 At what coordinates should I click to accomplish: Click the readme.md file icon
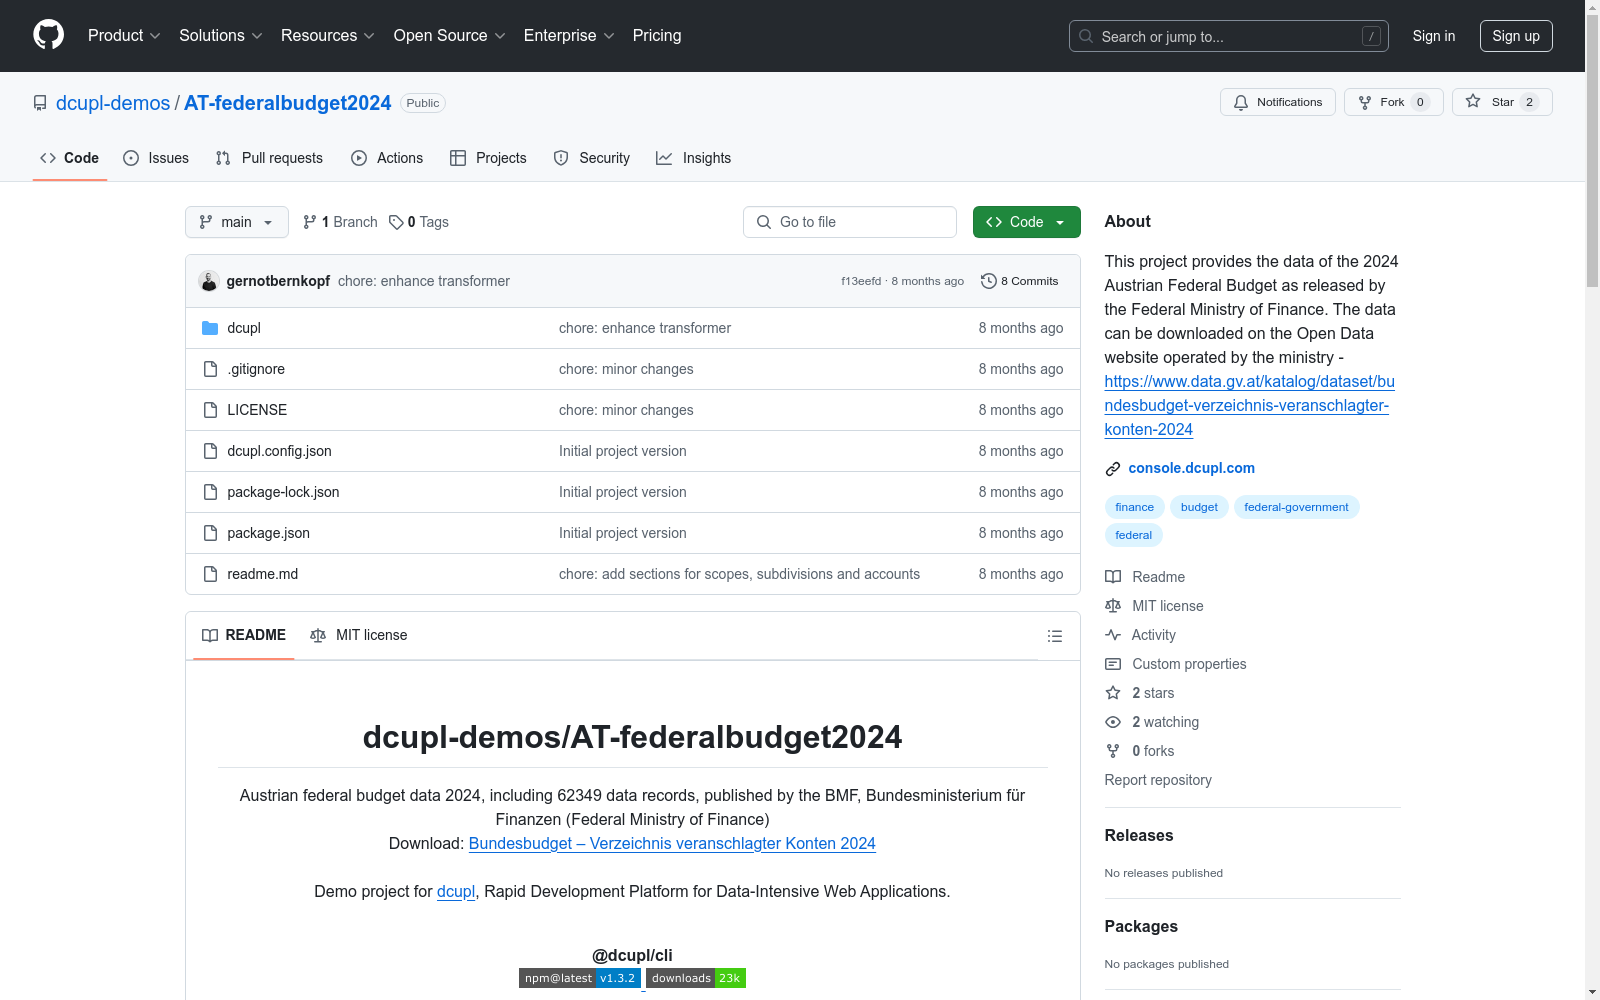(x=210, y=574)
